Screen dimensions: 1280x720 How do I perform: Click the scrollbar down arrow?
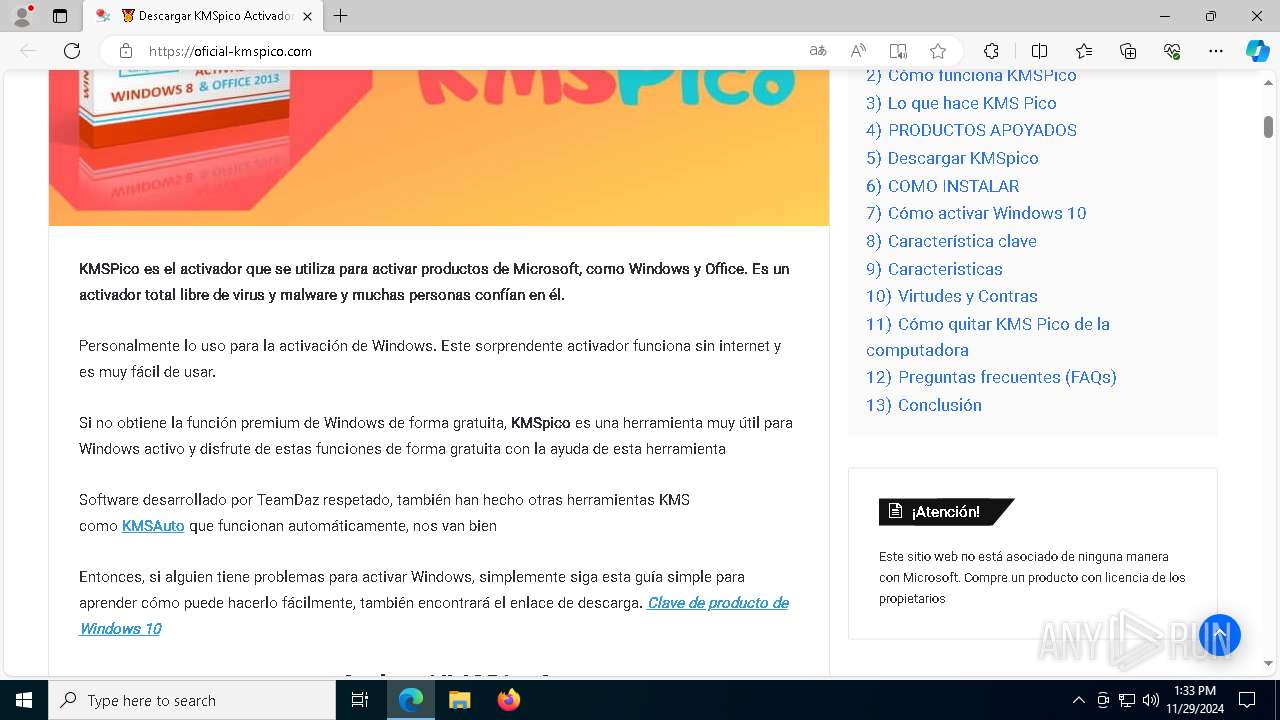point(1268,663)
